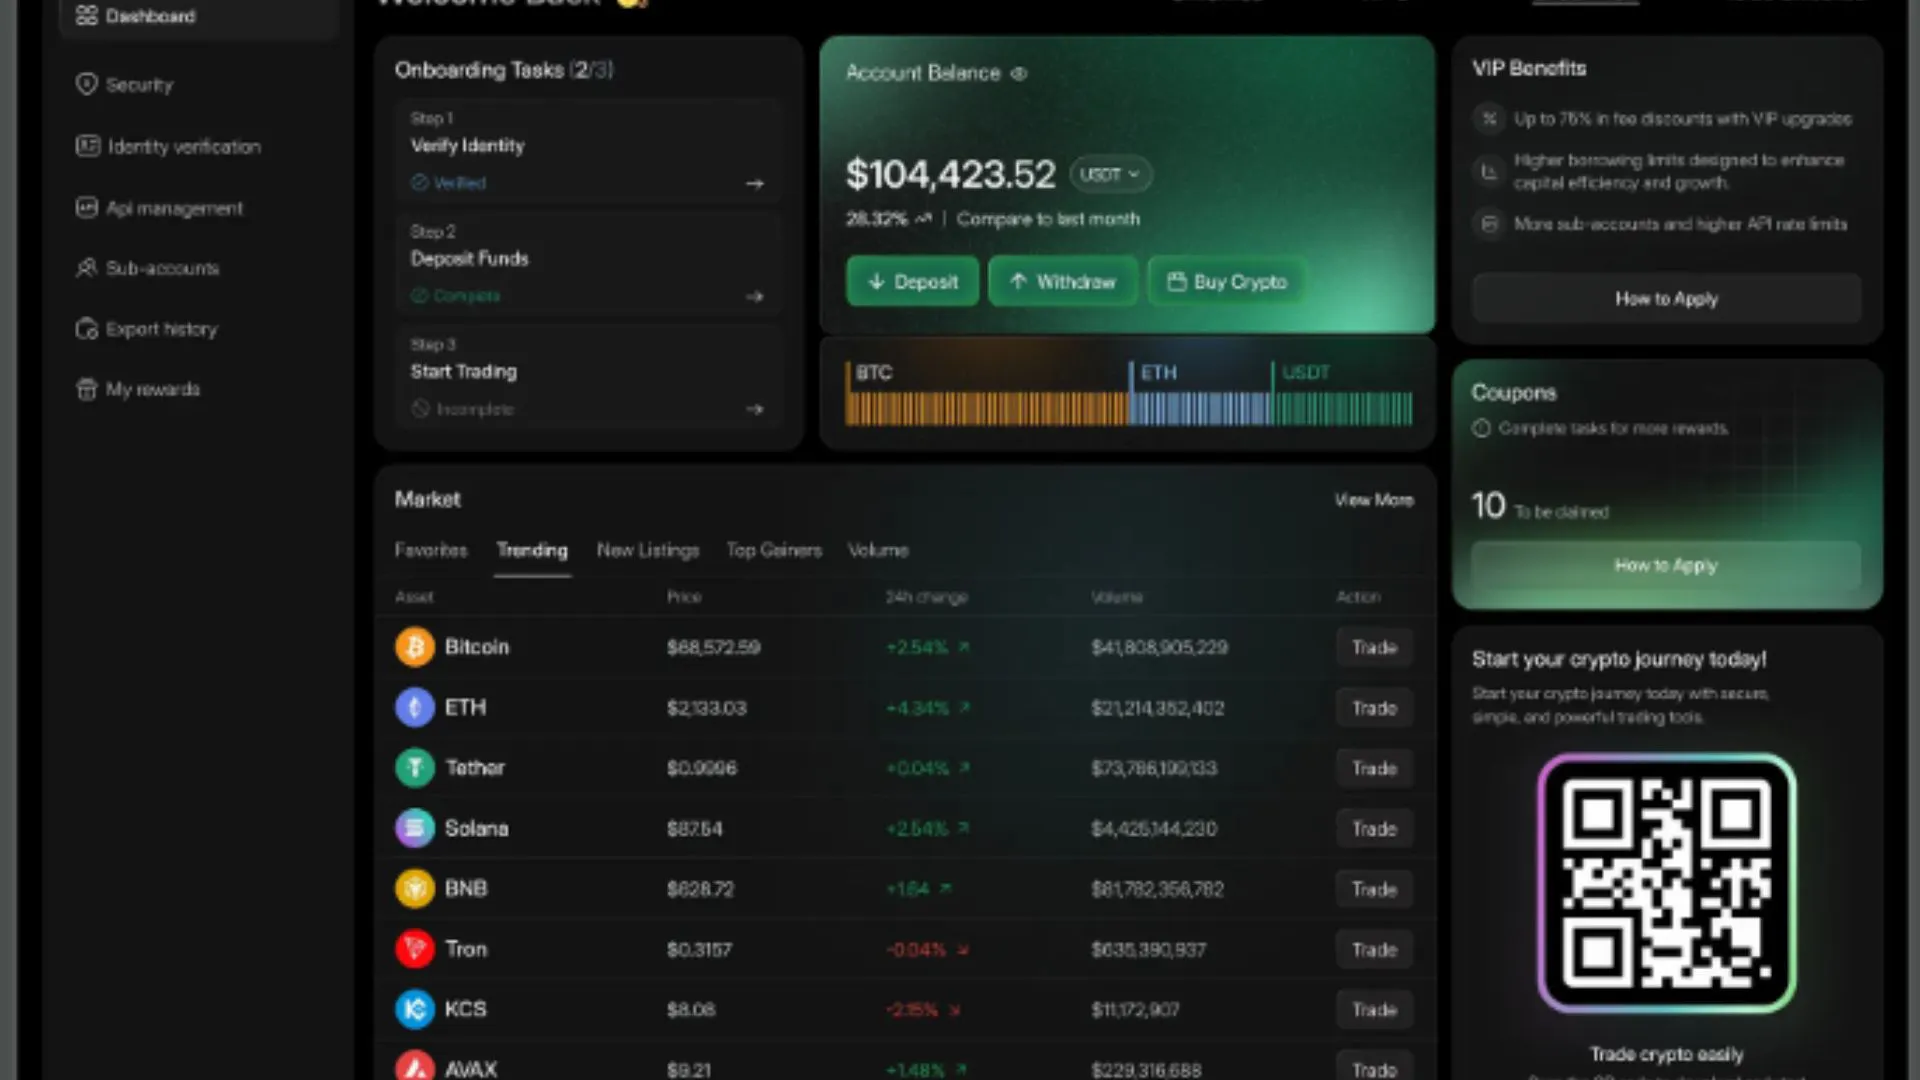Screen dimensions: 1920x1080
Task: Click Trade in the Tether row
Action: [1374, 768]
